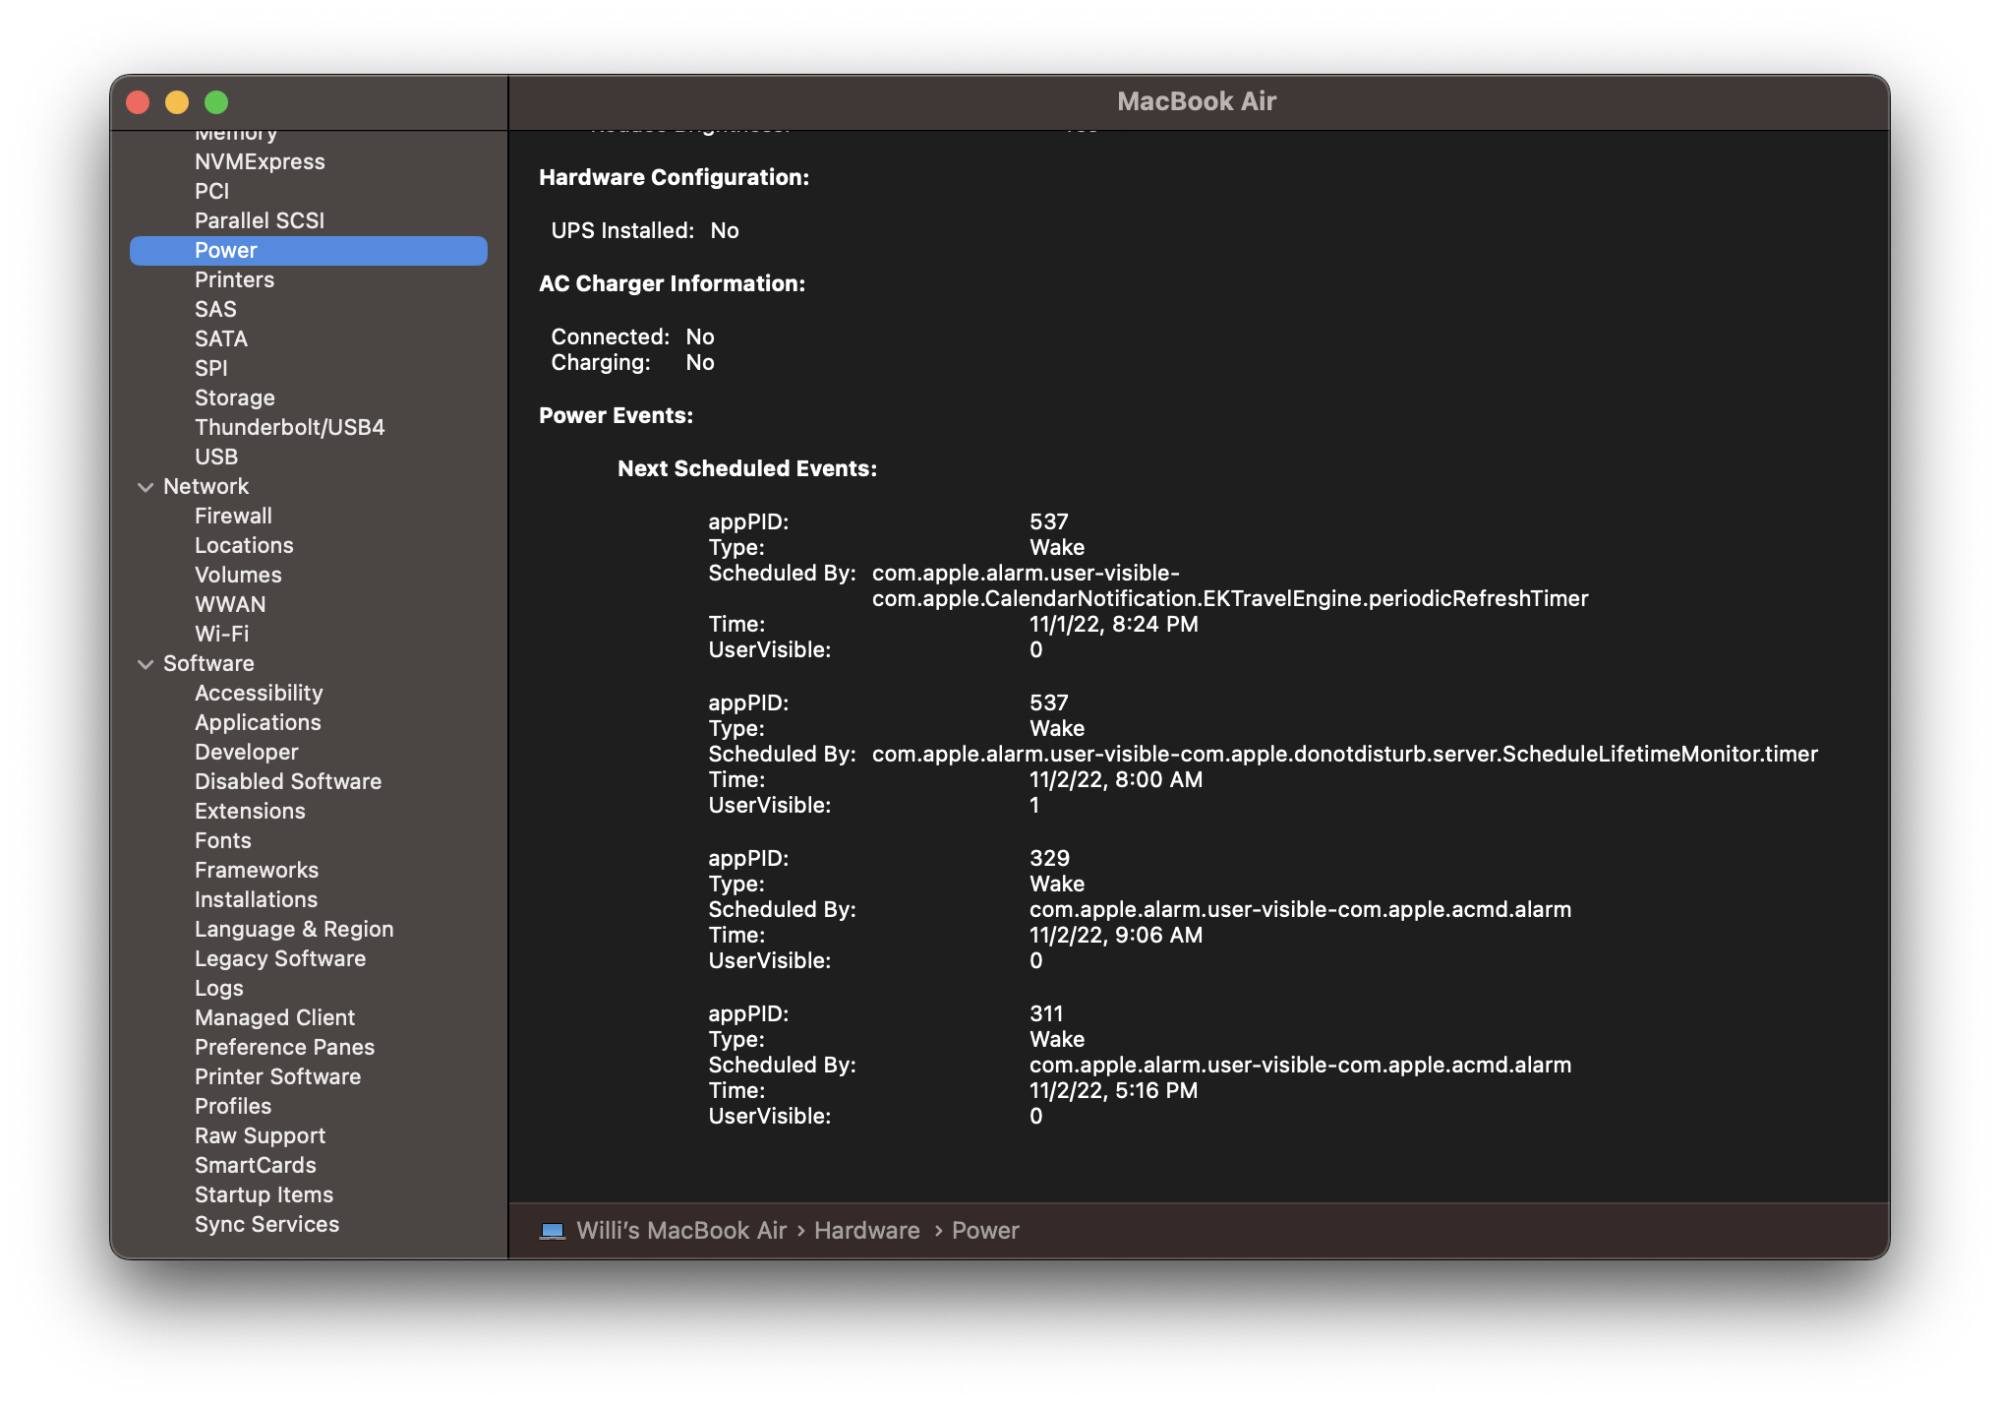Open the Parallel SCSI entry
This screenshot has height=1405, width=2000.
pos(259,220)
